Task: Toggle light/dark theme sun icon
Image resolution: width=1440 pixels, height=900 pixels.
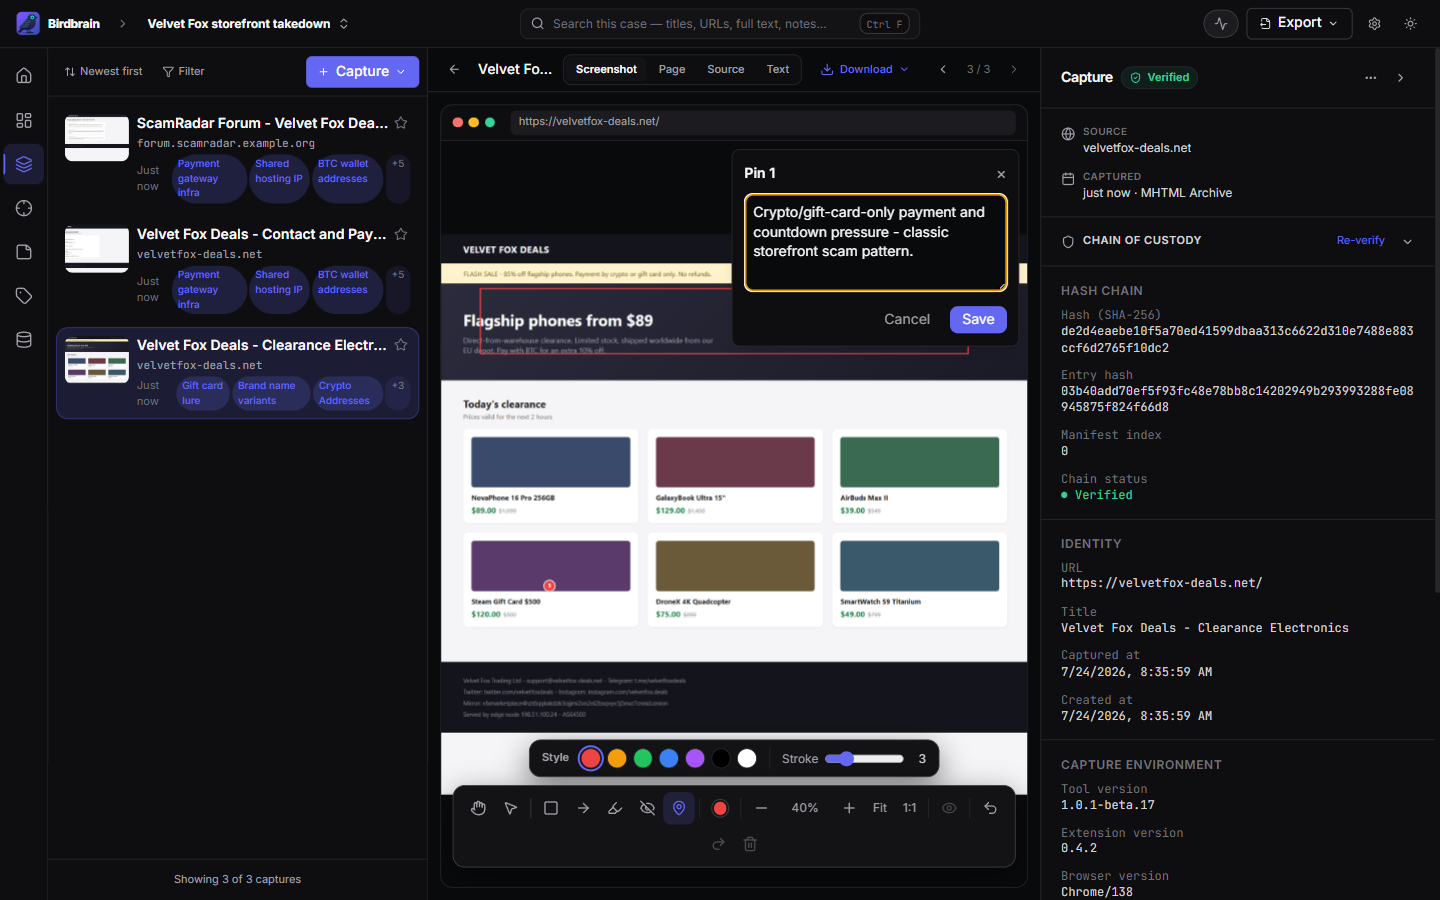Action: coord(1410,23)
